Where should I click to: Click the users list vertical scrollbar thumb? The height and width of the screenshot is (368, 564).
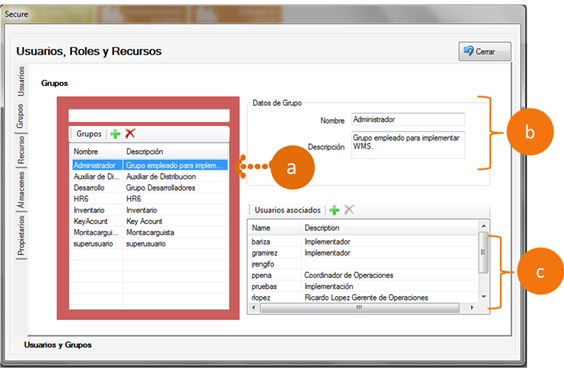483,252
